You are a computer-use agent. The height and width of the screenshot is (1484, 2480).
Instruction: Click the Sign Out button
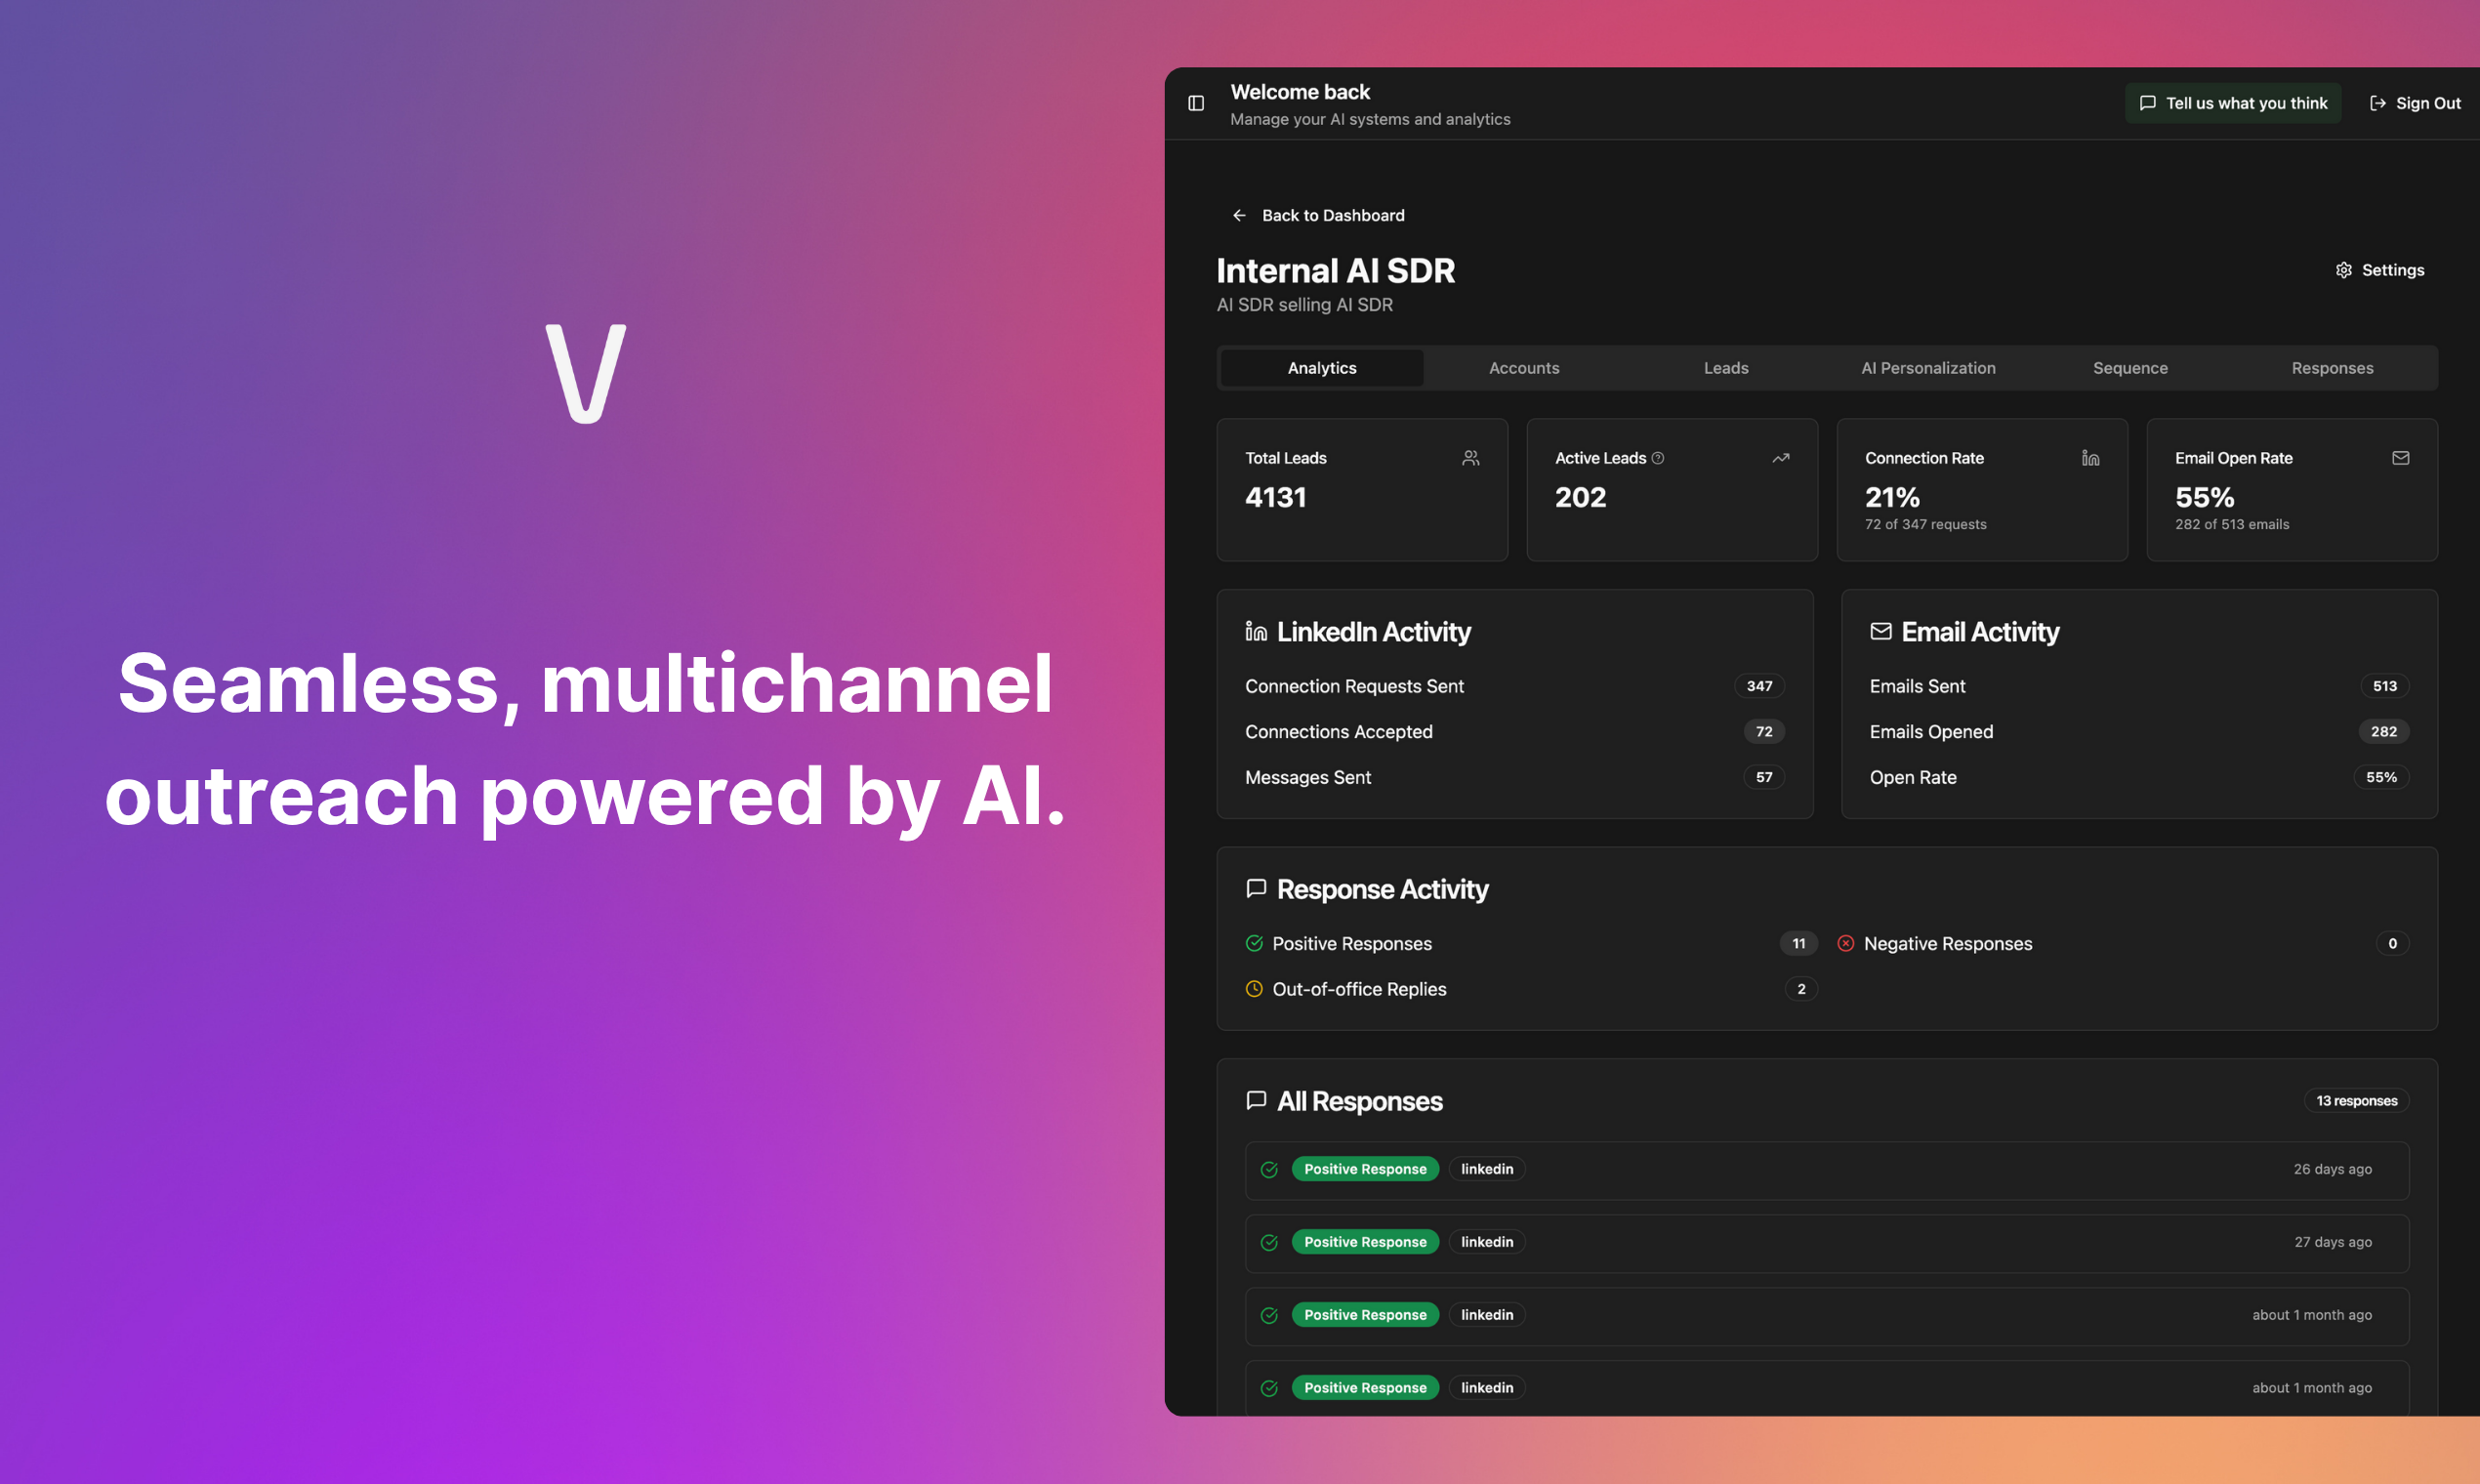coord(2414,103)
